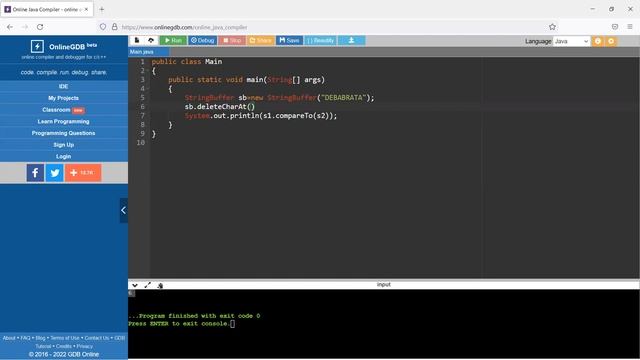Screen dimensions: 640x360
Task: Open the Blog footer link
Action: pos(40,338)
